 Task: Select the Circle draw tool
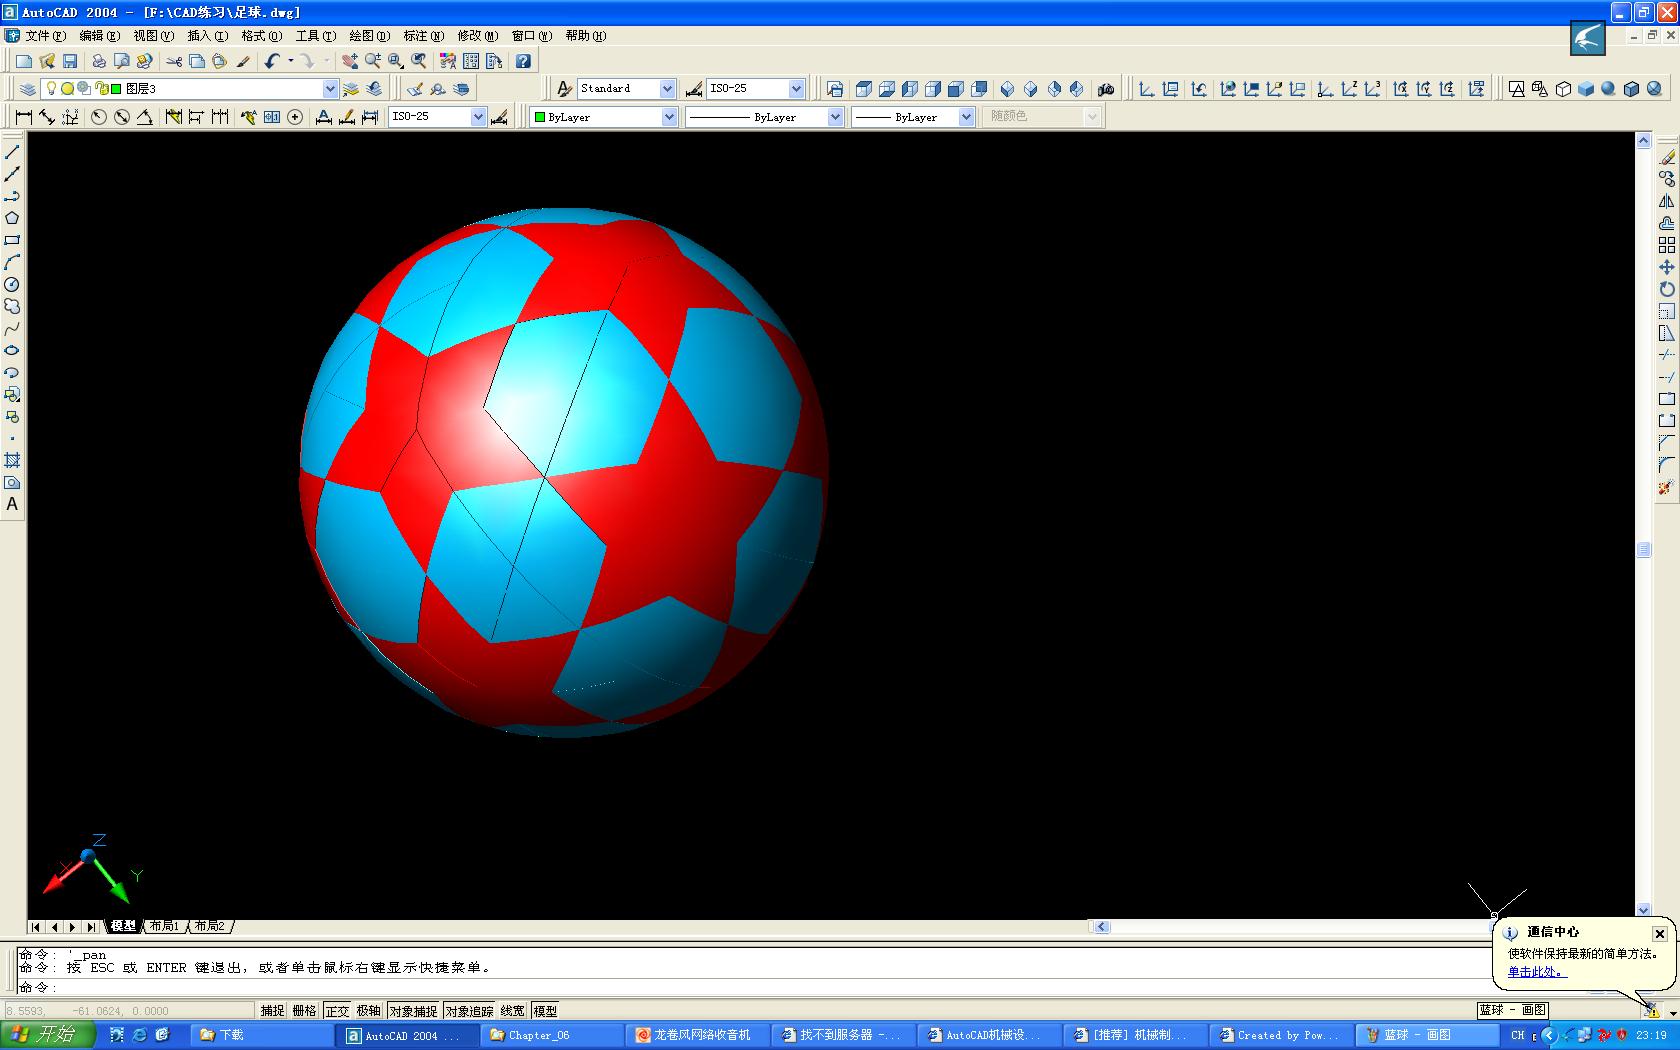pyautogui.click(x=12, y=284)
